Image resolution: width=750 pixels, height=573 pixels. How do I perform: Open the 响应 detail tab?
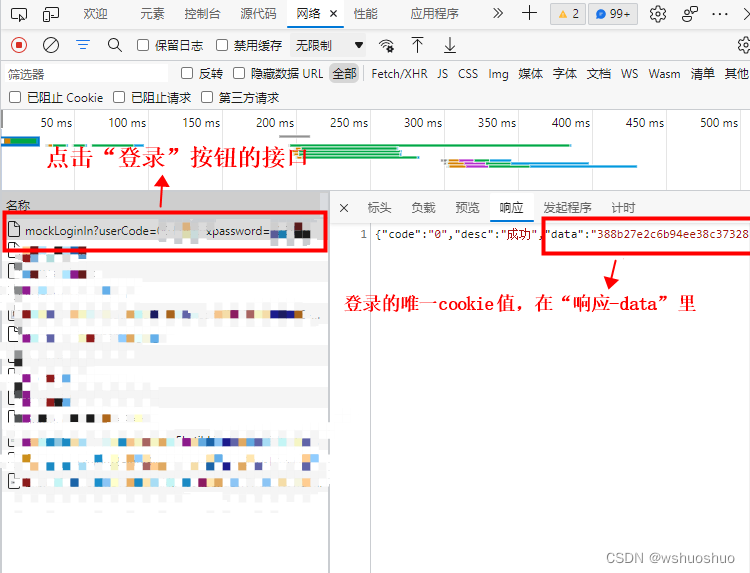[x=511, y=208]
